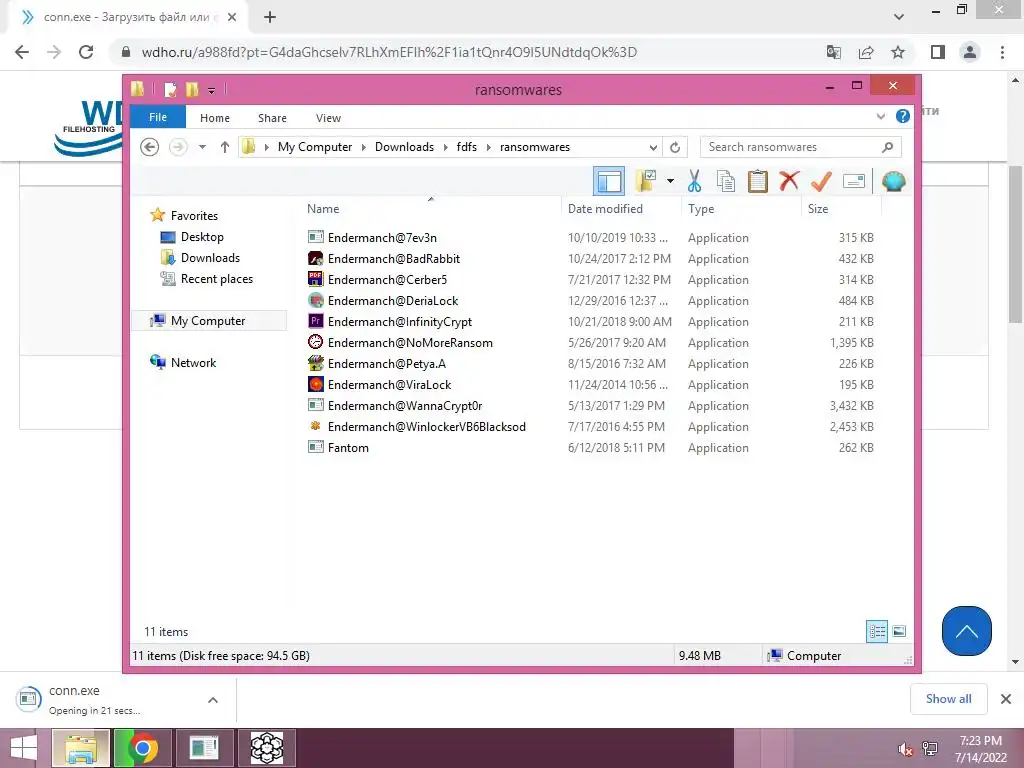This screenshot has width=1024, height=768.
Task: Open the Share ribbon tab
Action: pyautogui.click(x=272, y=118)
